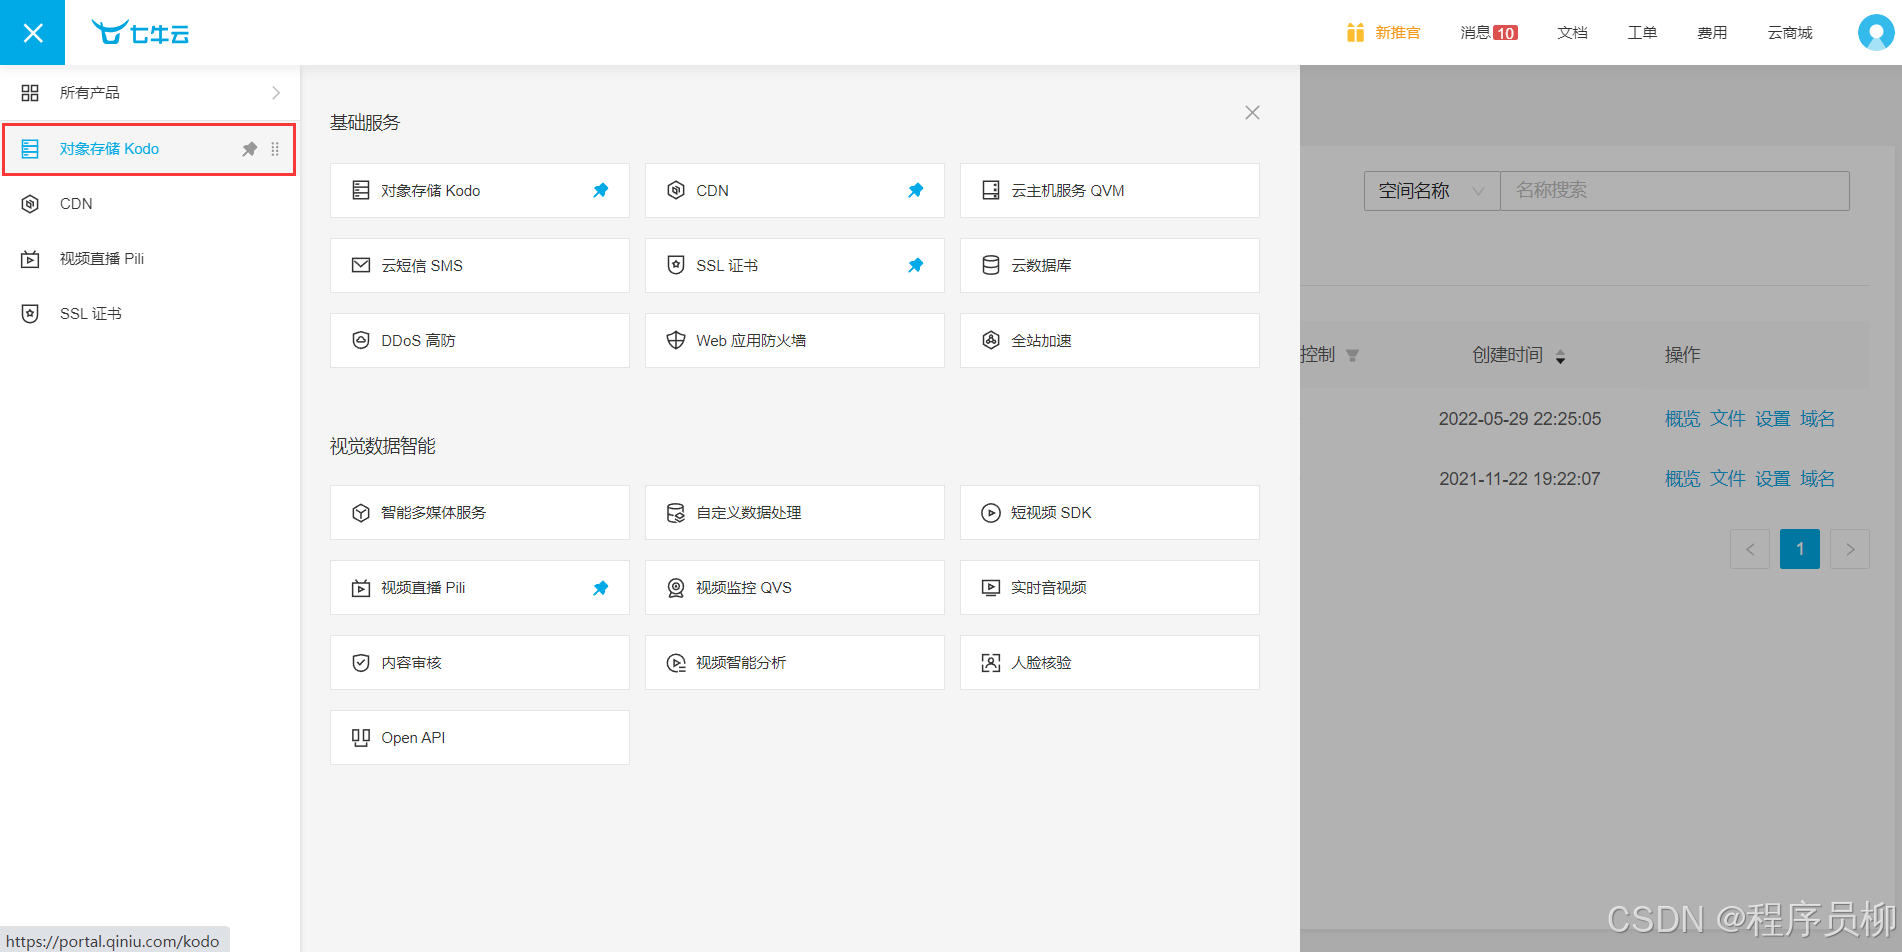Click 概览 for the 2022-05-29 bucket

tap(1682, 419)
